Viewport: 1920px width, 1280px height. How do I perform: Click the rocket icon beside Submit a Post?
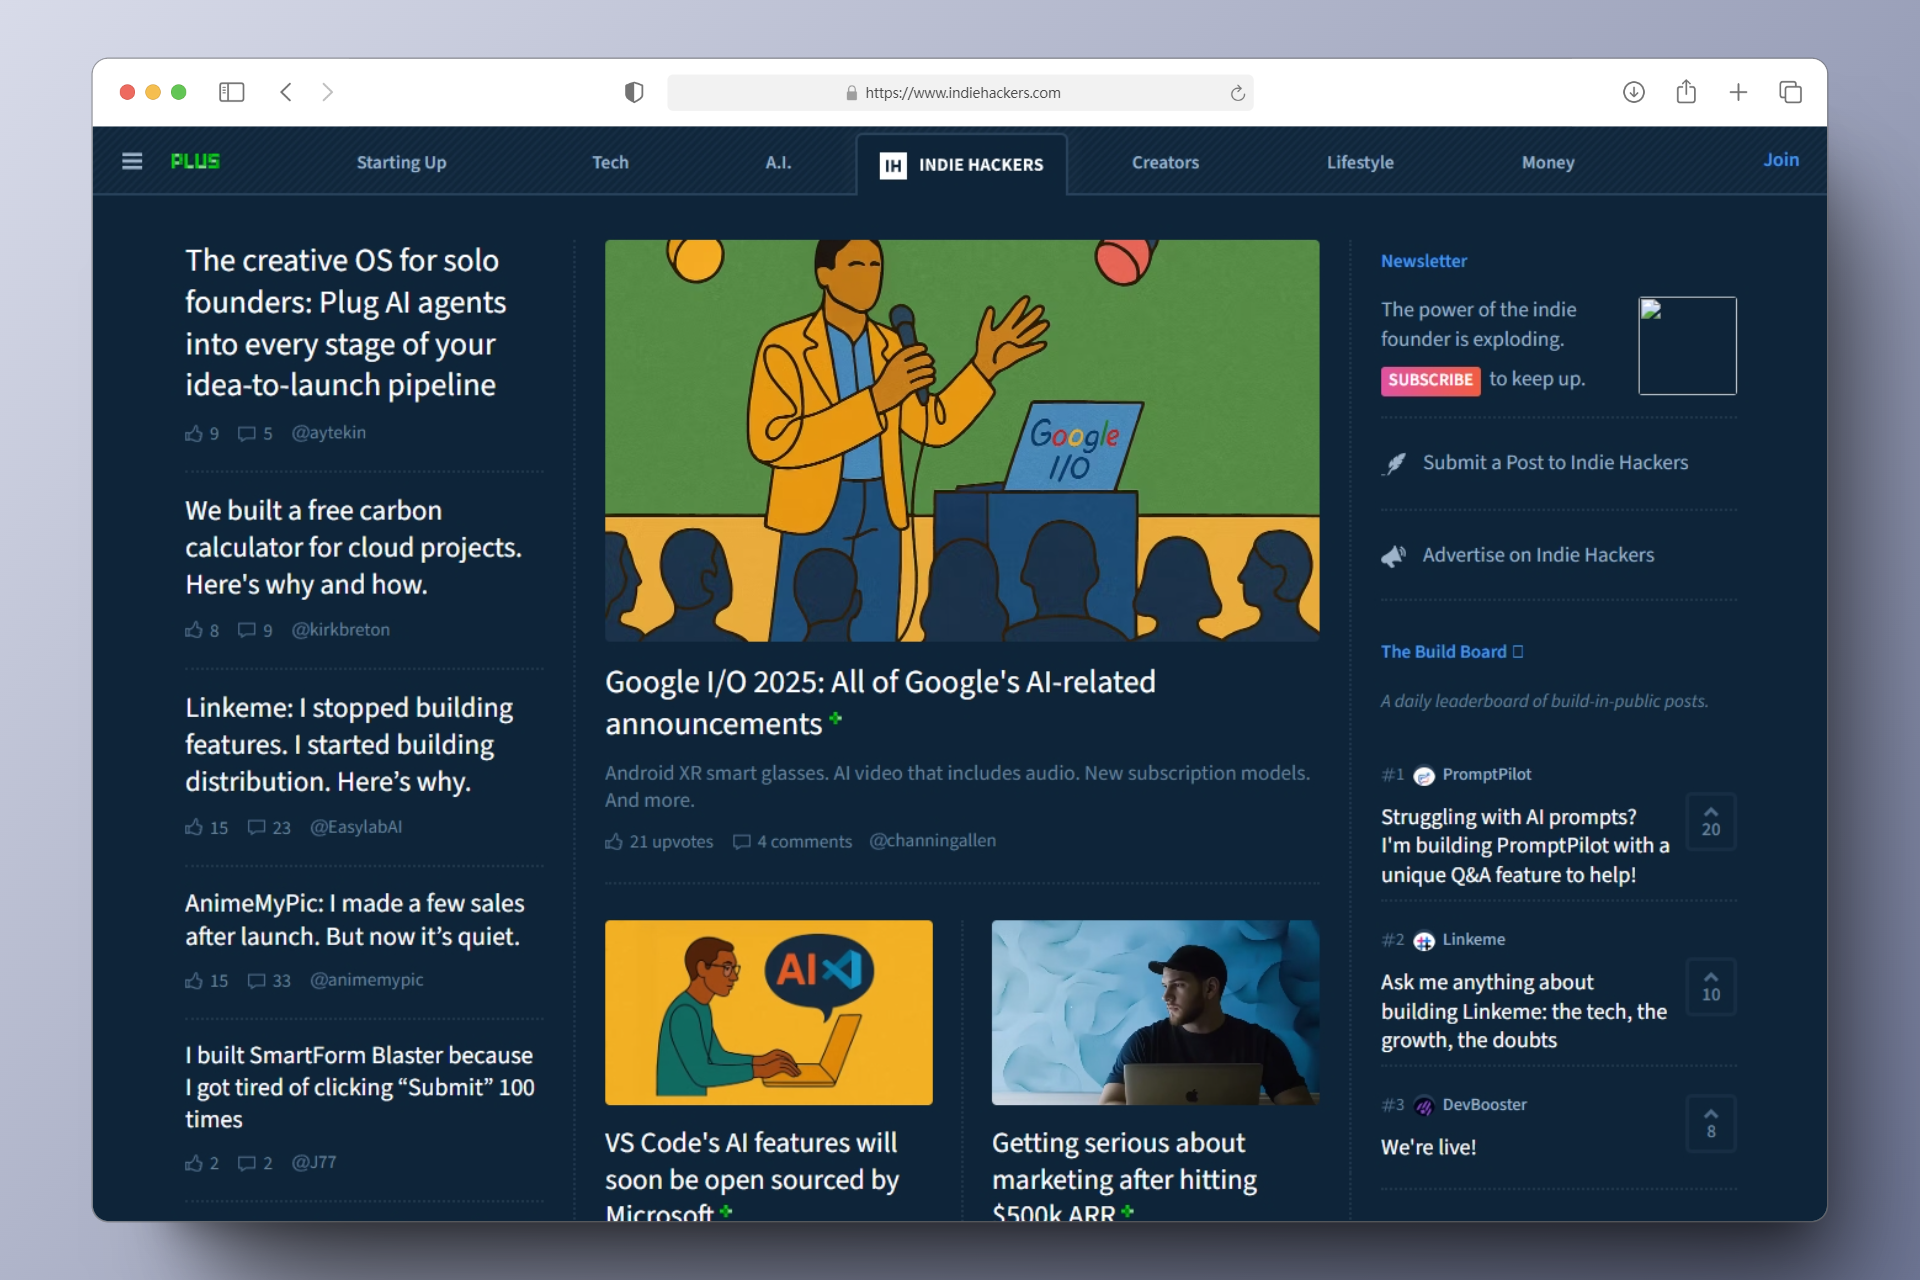click(1394, 463)
